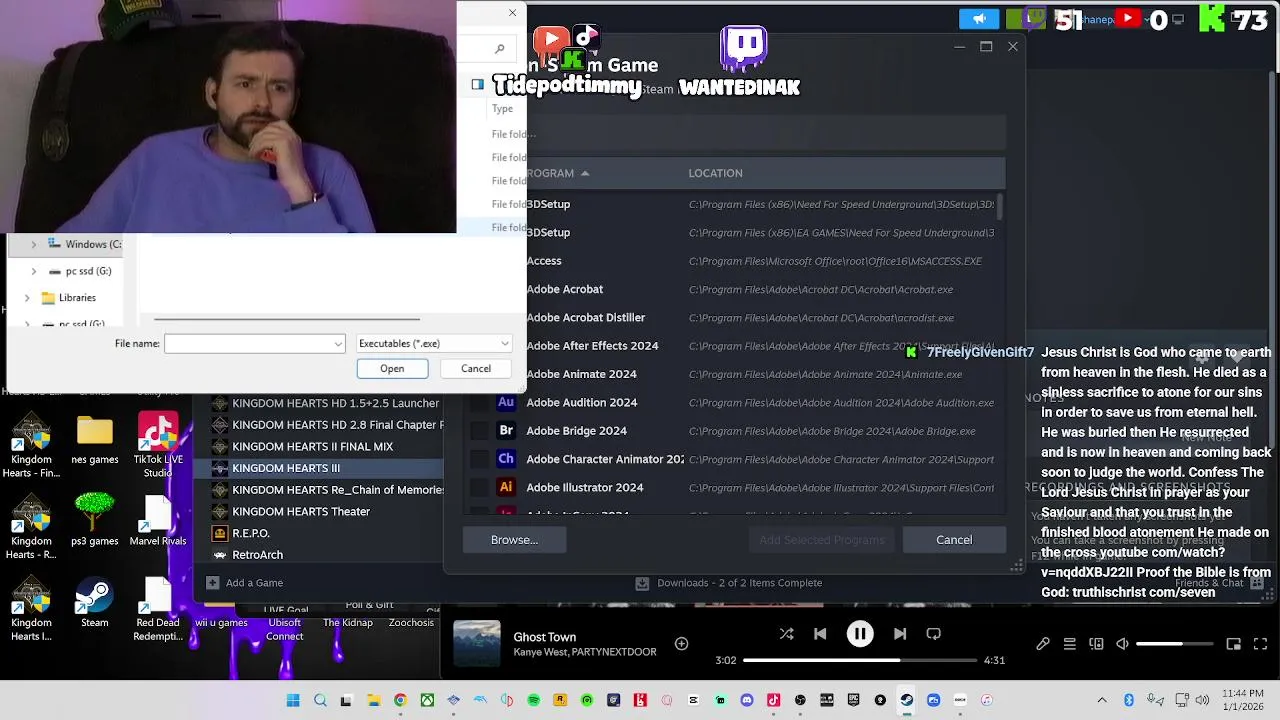Image resolution: width=1280 pixels, height=720 pixels.
Task: Click the Open button in file dialog
Action: (392, 369)
